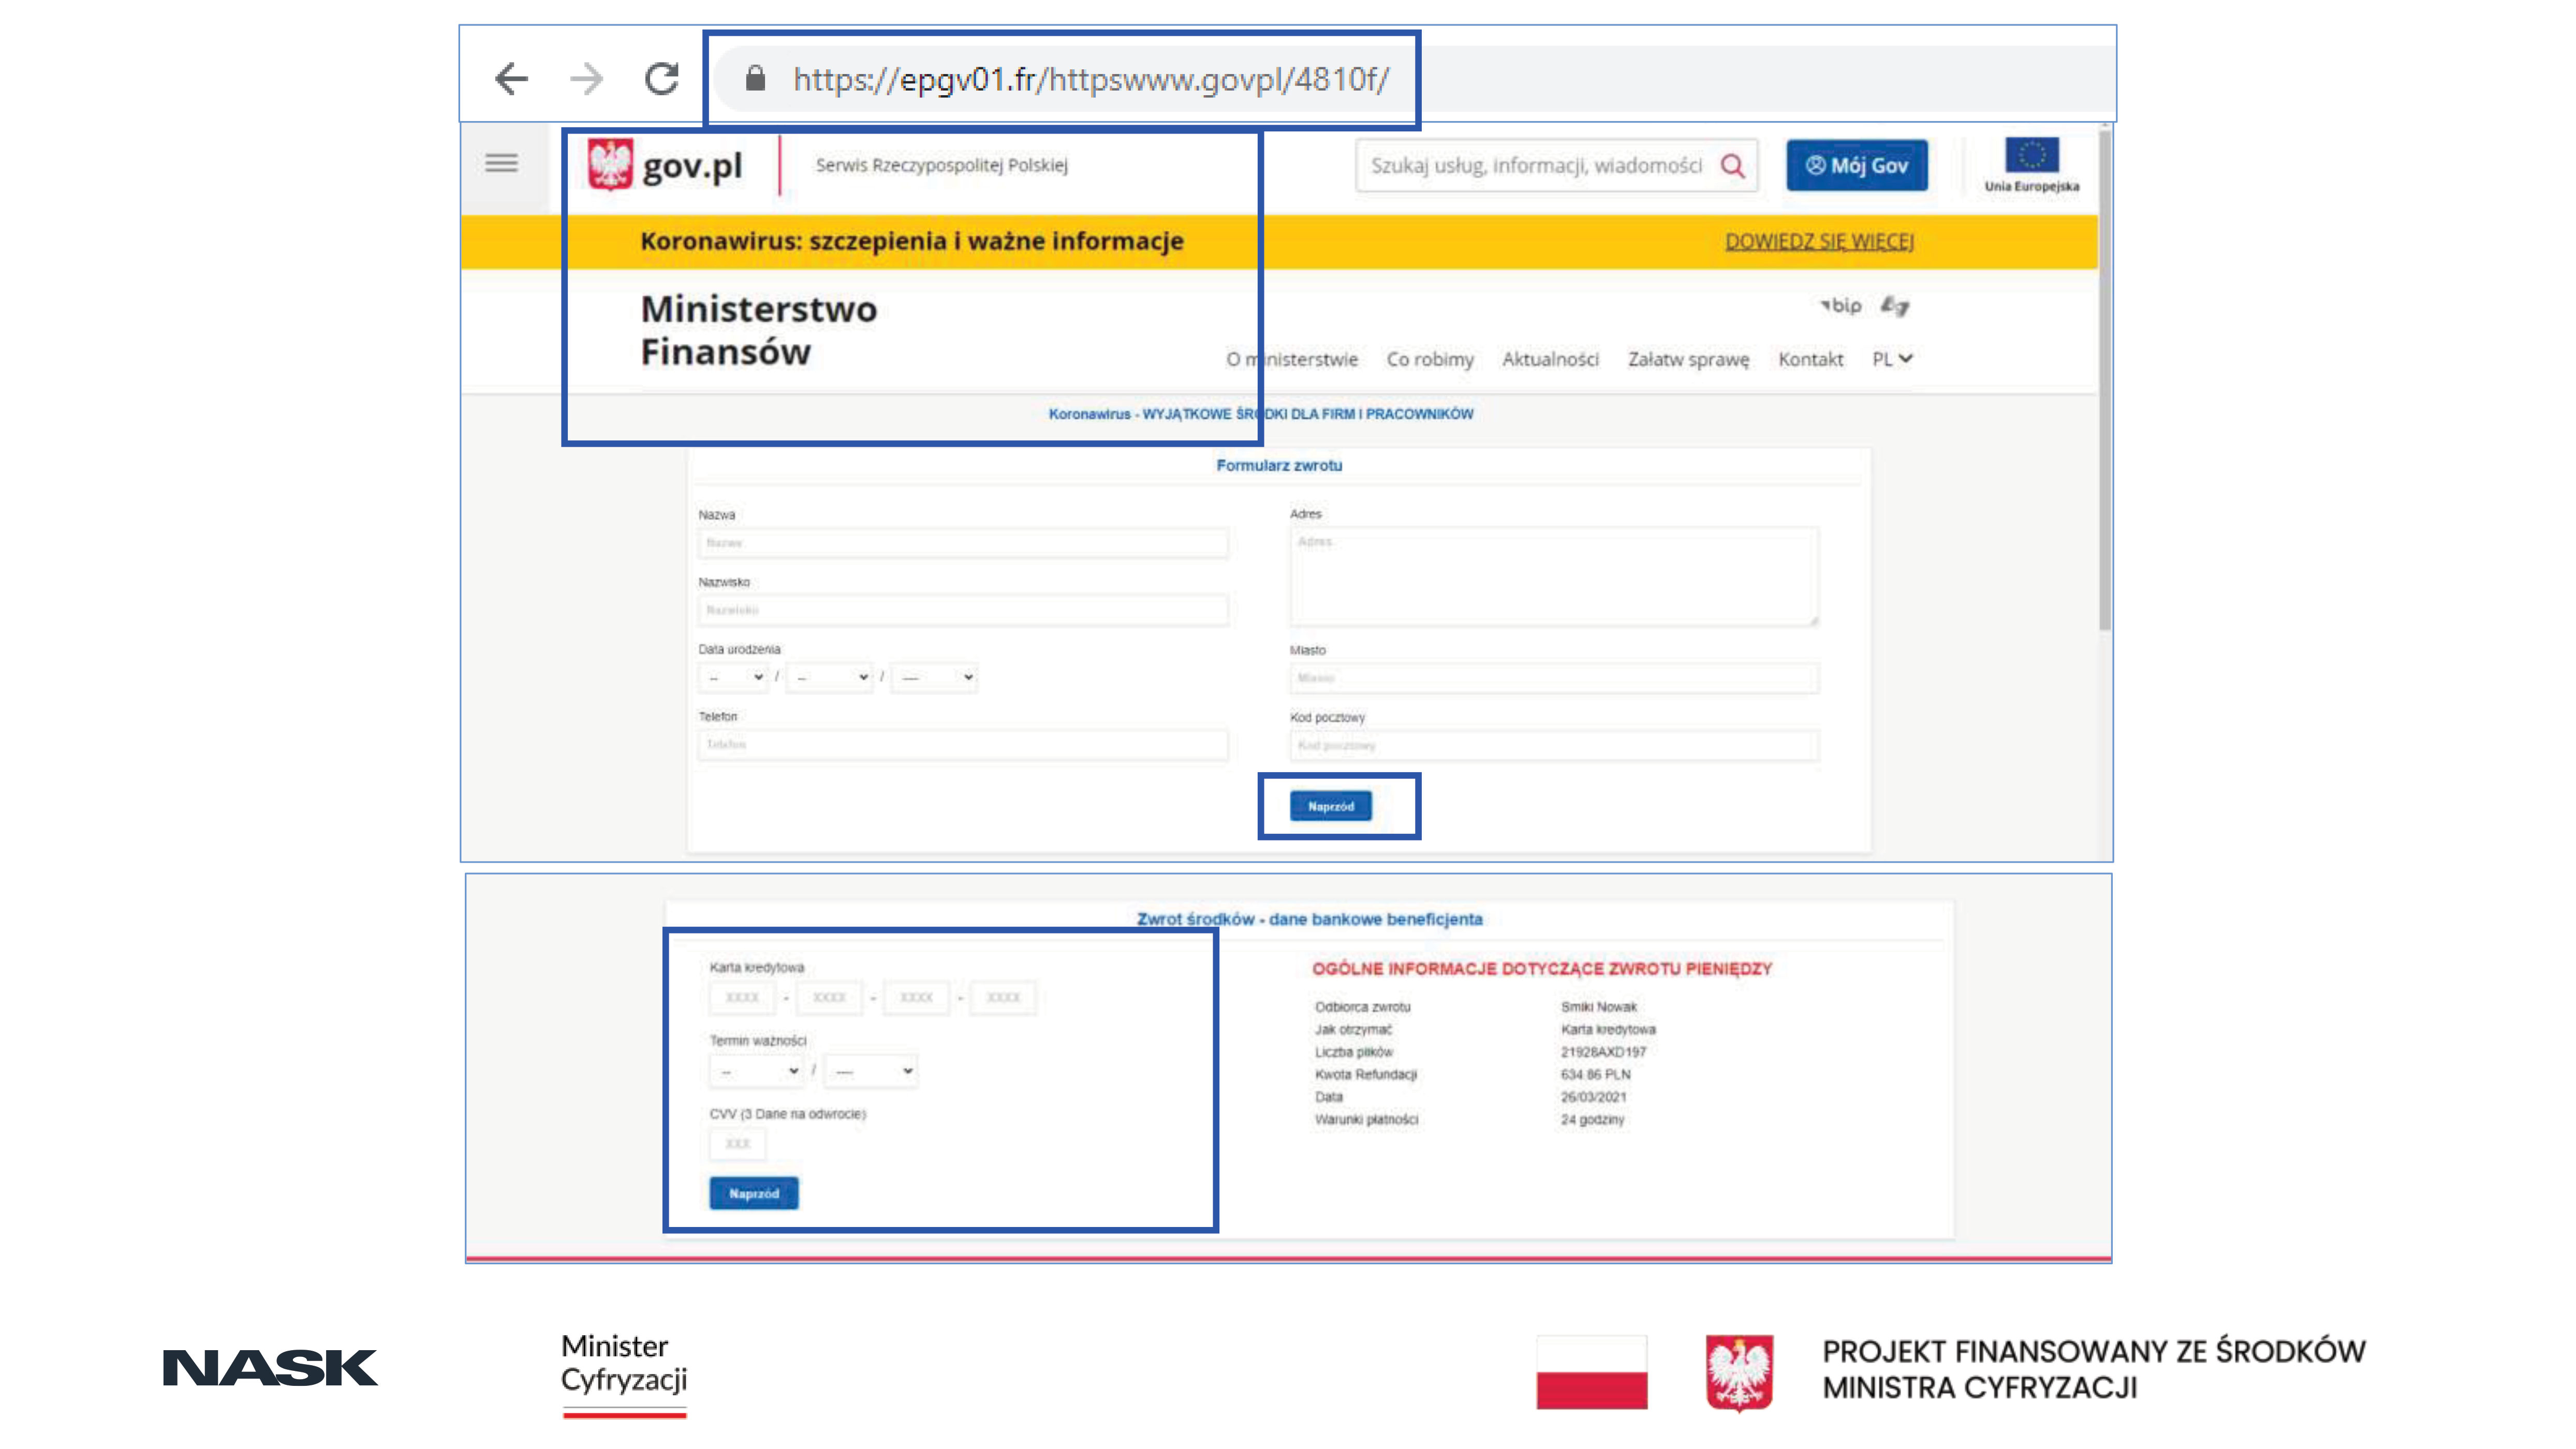Click the browser back arrow
2576x1449 pixels.
tap(511, 78)
